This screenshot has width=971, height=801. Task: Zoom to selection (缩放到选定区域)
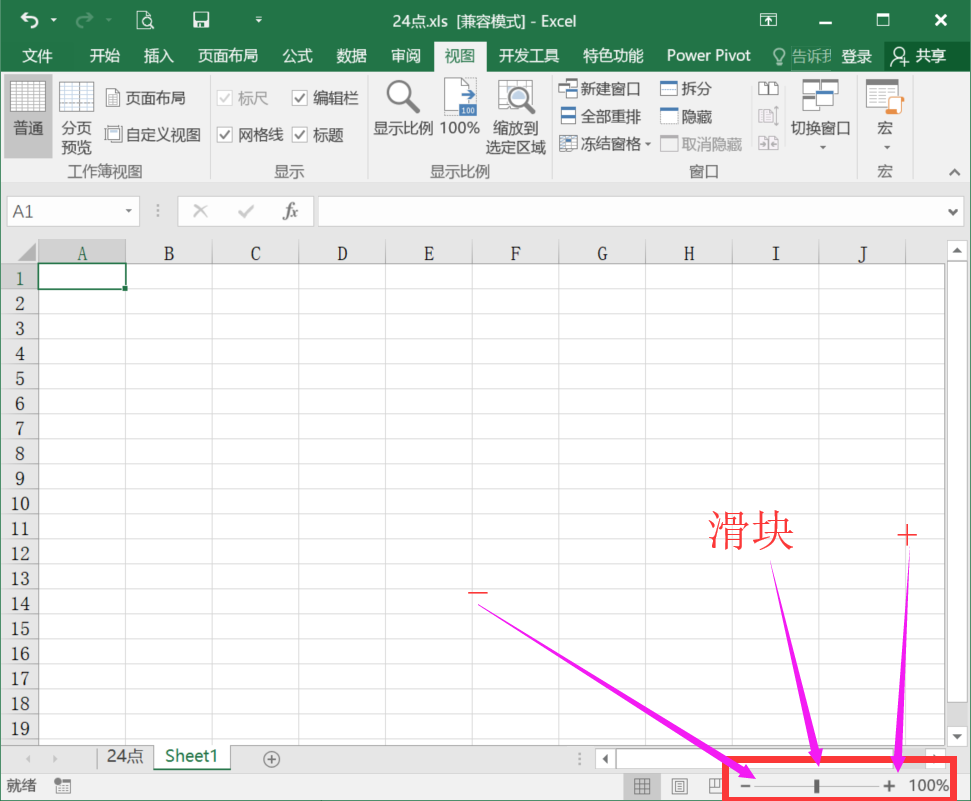click(516, 118)
